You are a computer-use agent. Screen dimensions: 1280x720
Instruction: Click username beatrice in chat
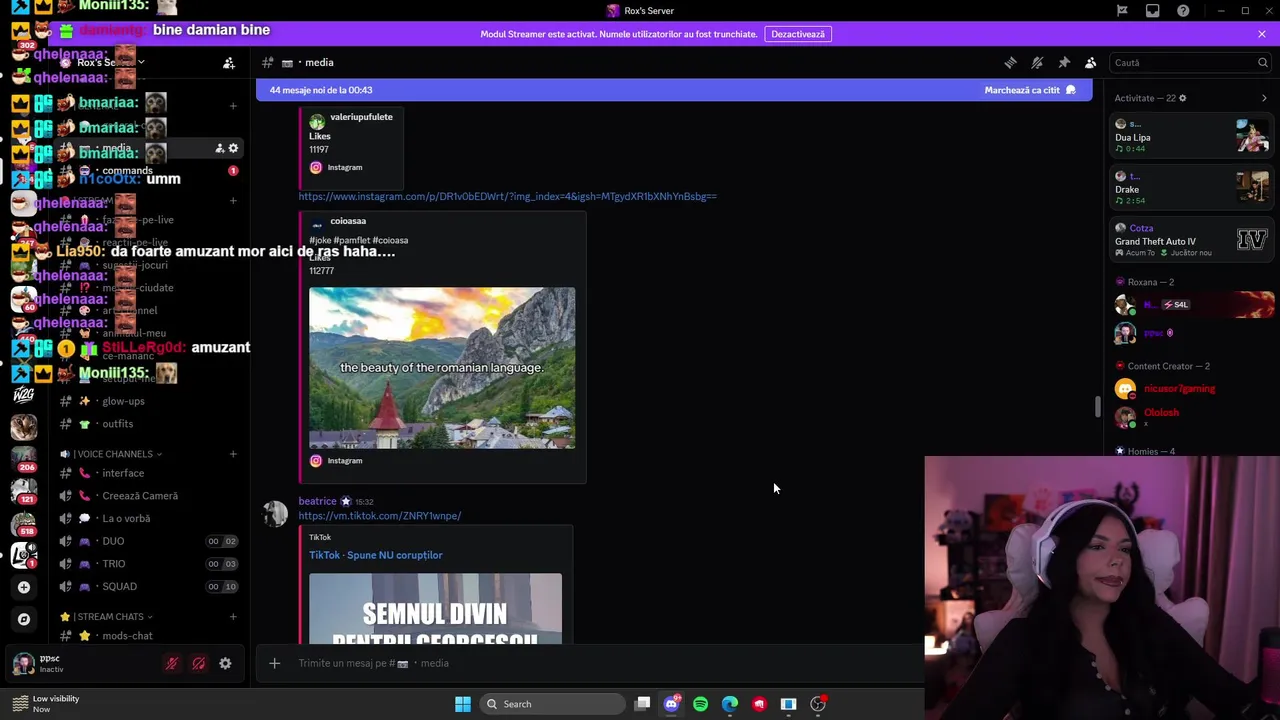point(317,501)
